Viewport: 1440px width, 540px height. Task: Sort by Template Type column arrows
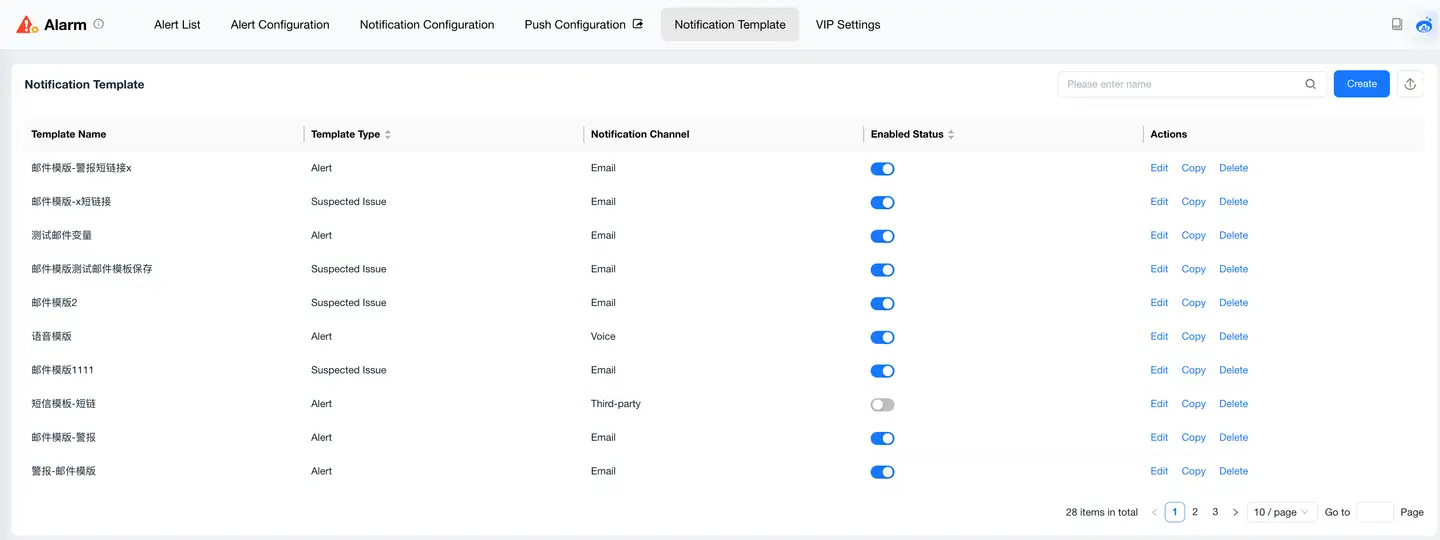[x=388, y=134]
